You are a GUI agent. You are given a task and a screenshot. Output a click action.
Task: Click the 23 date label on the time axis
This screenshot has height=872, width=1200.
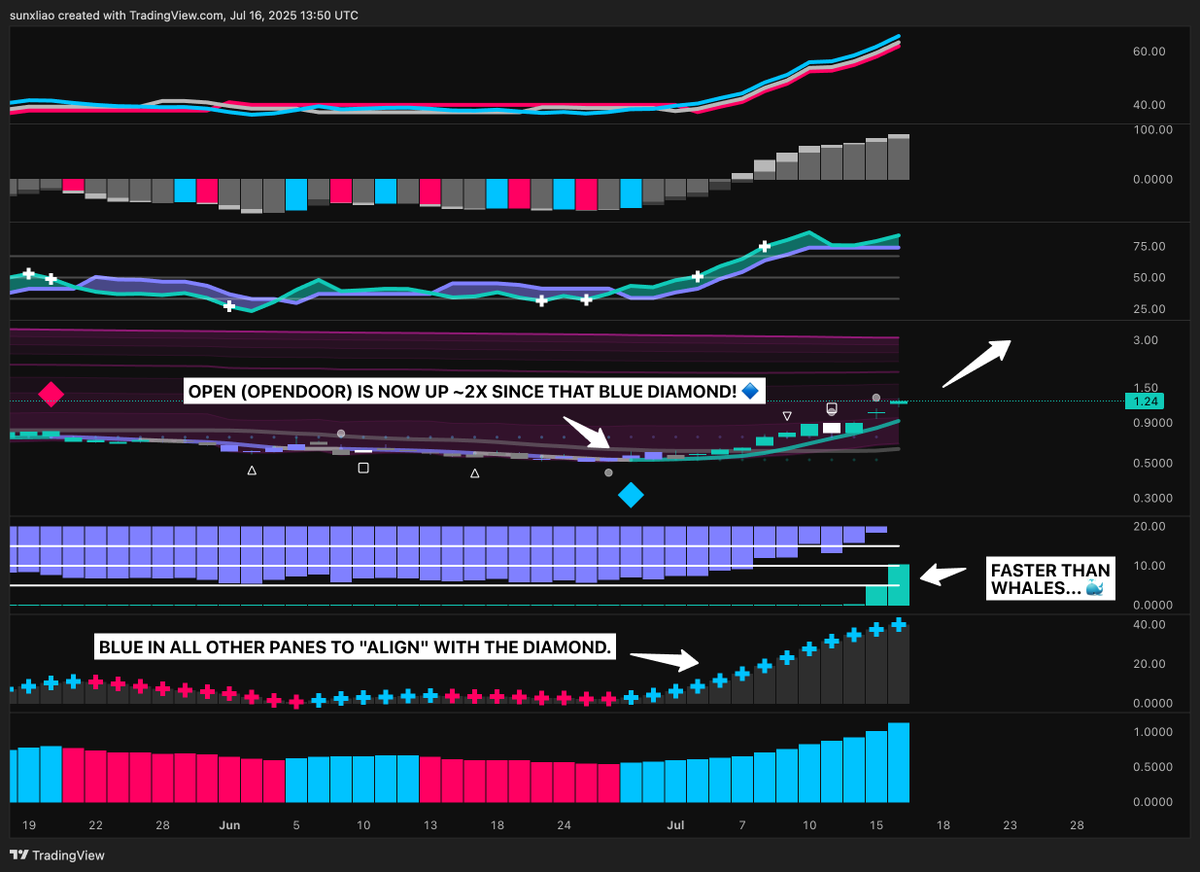coord(1010,826)
